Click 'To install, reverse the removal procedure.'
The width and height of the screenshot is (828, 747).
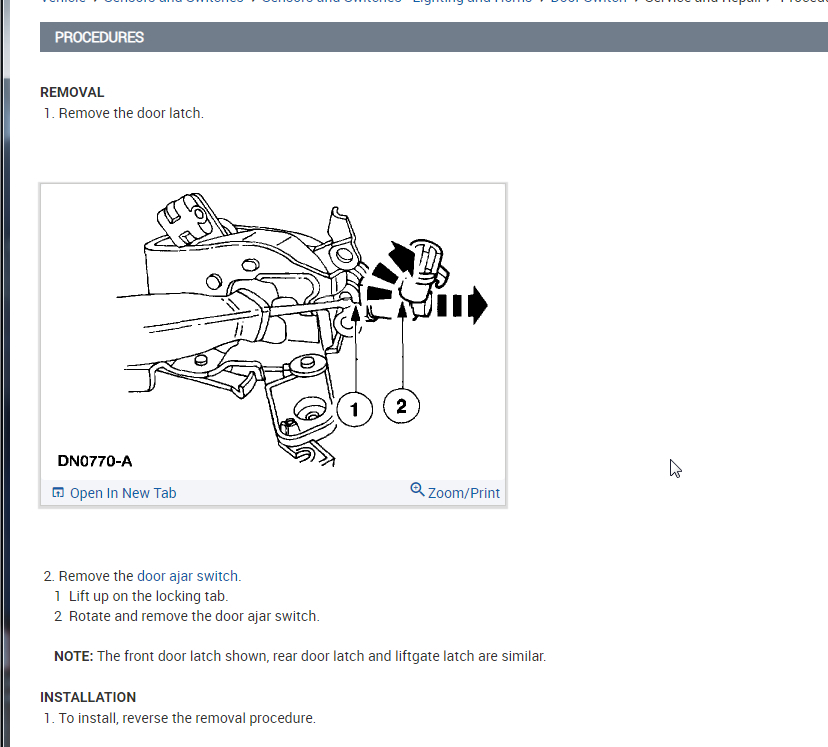187,718
